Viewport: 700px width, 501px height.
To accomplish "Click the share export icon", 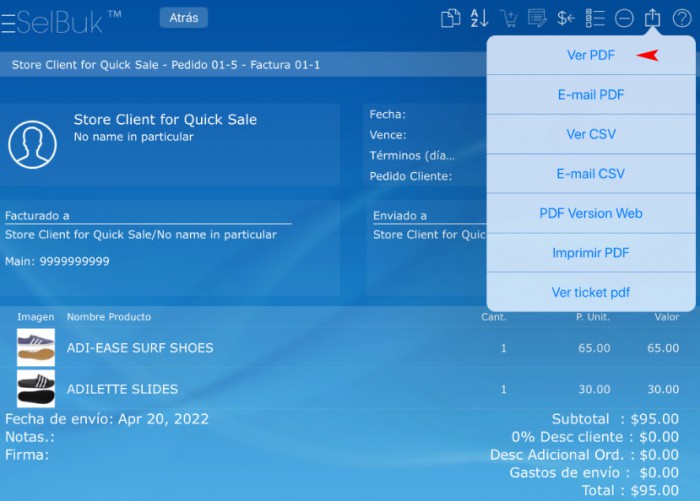I will pyautogui.click(x=653, y=18).
